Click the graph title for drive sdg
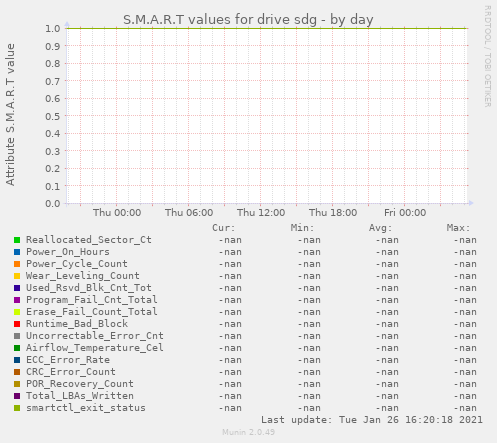This screenshot has width=497, height=443. tap(248, 19)
